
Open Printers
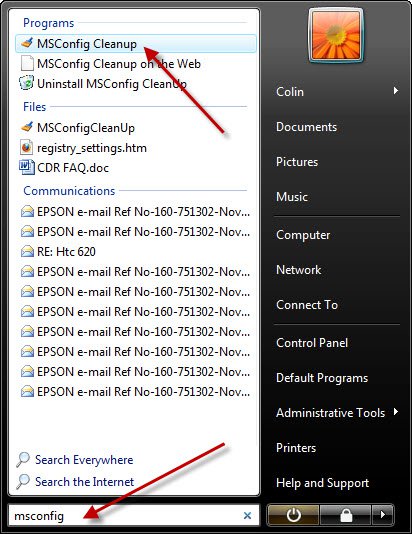[x=296, y=448]
